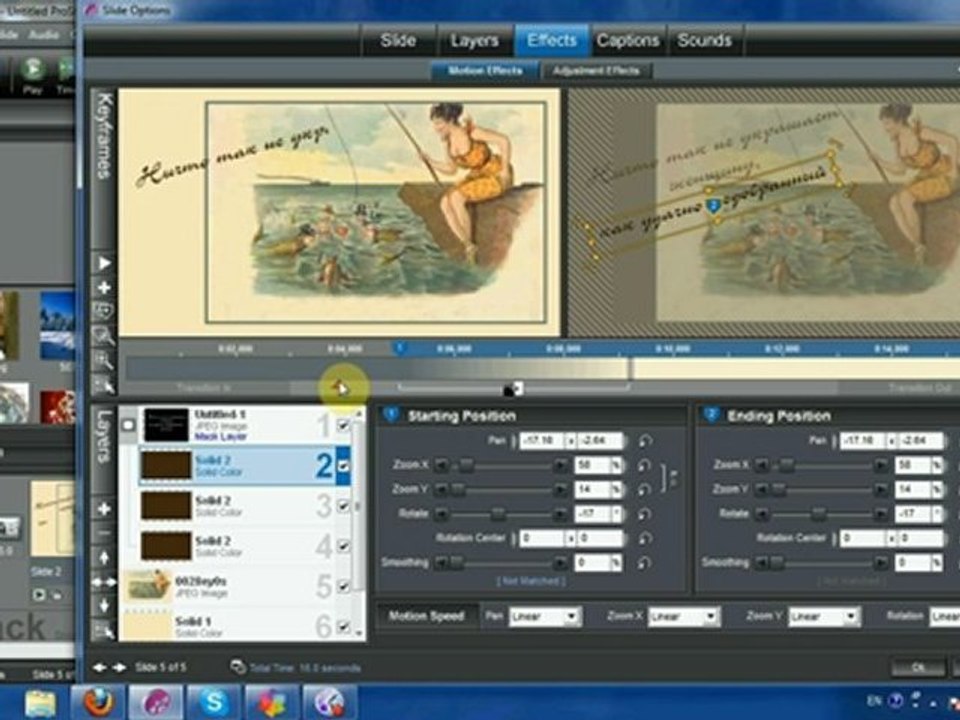Reset Starting Position Rotate value
Screen dimensions: 960x720
(643, 514)
